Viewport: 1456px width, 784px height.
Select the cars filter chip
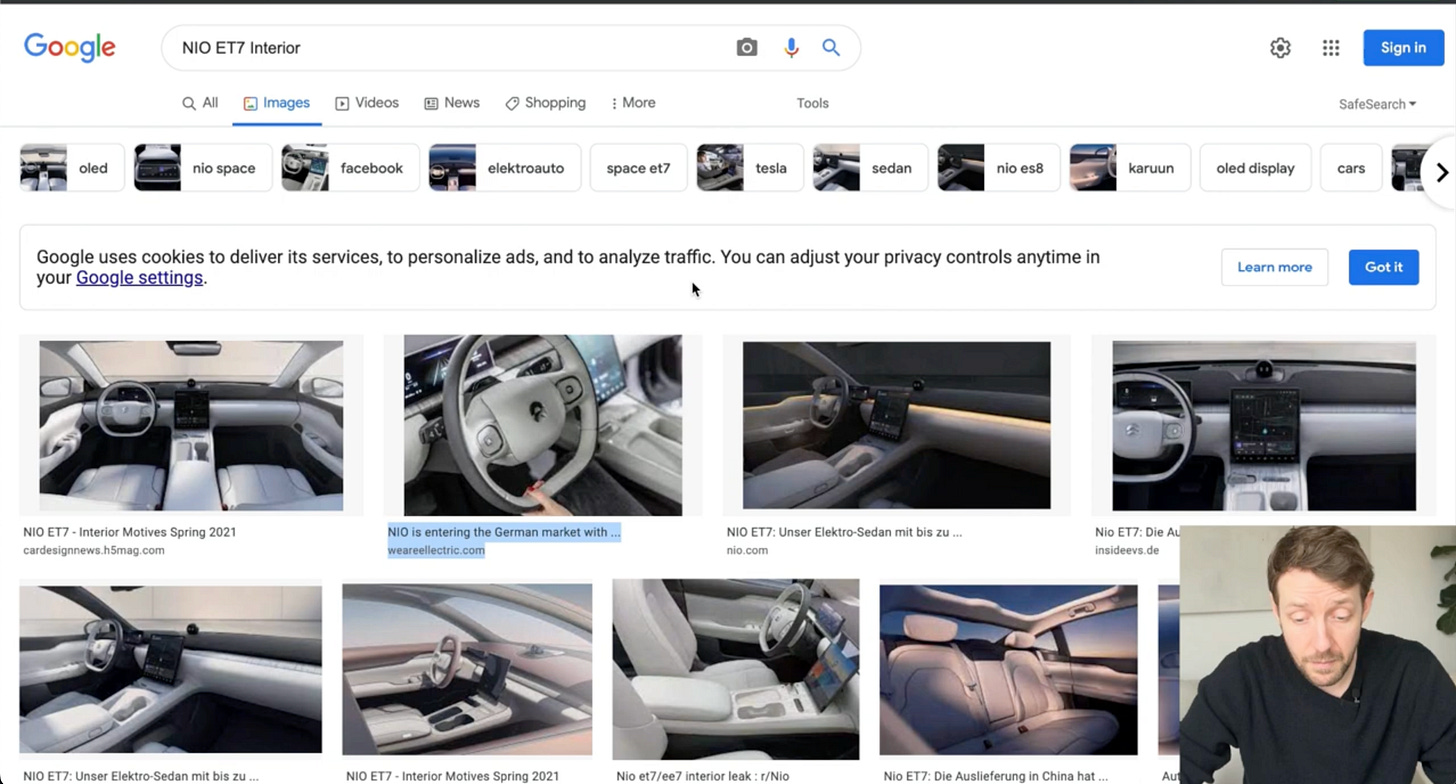click(x=1351, y=168)
